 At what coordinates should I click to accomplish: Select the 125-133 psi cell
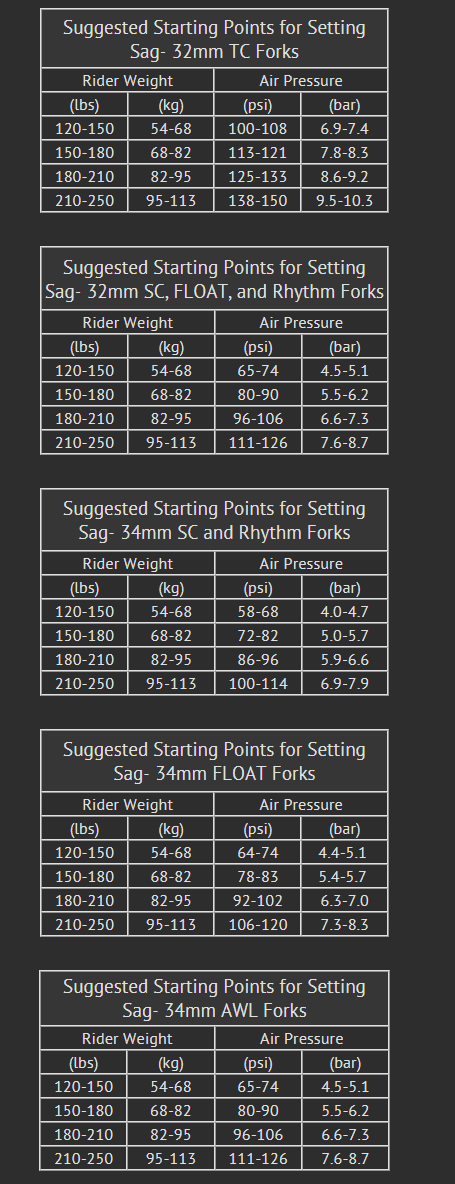click(x=257, y=177)
